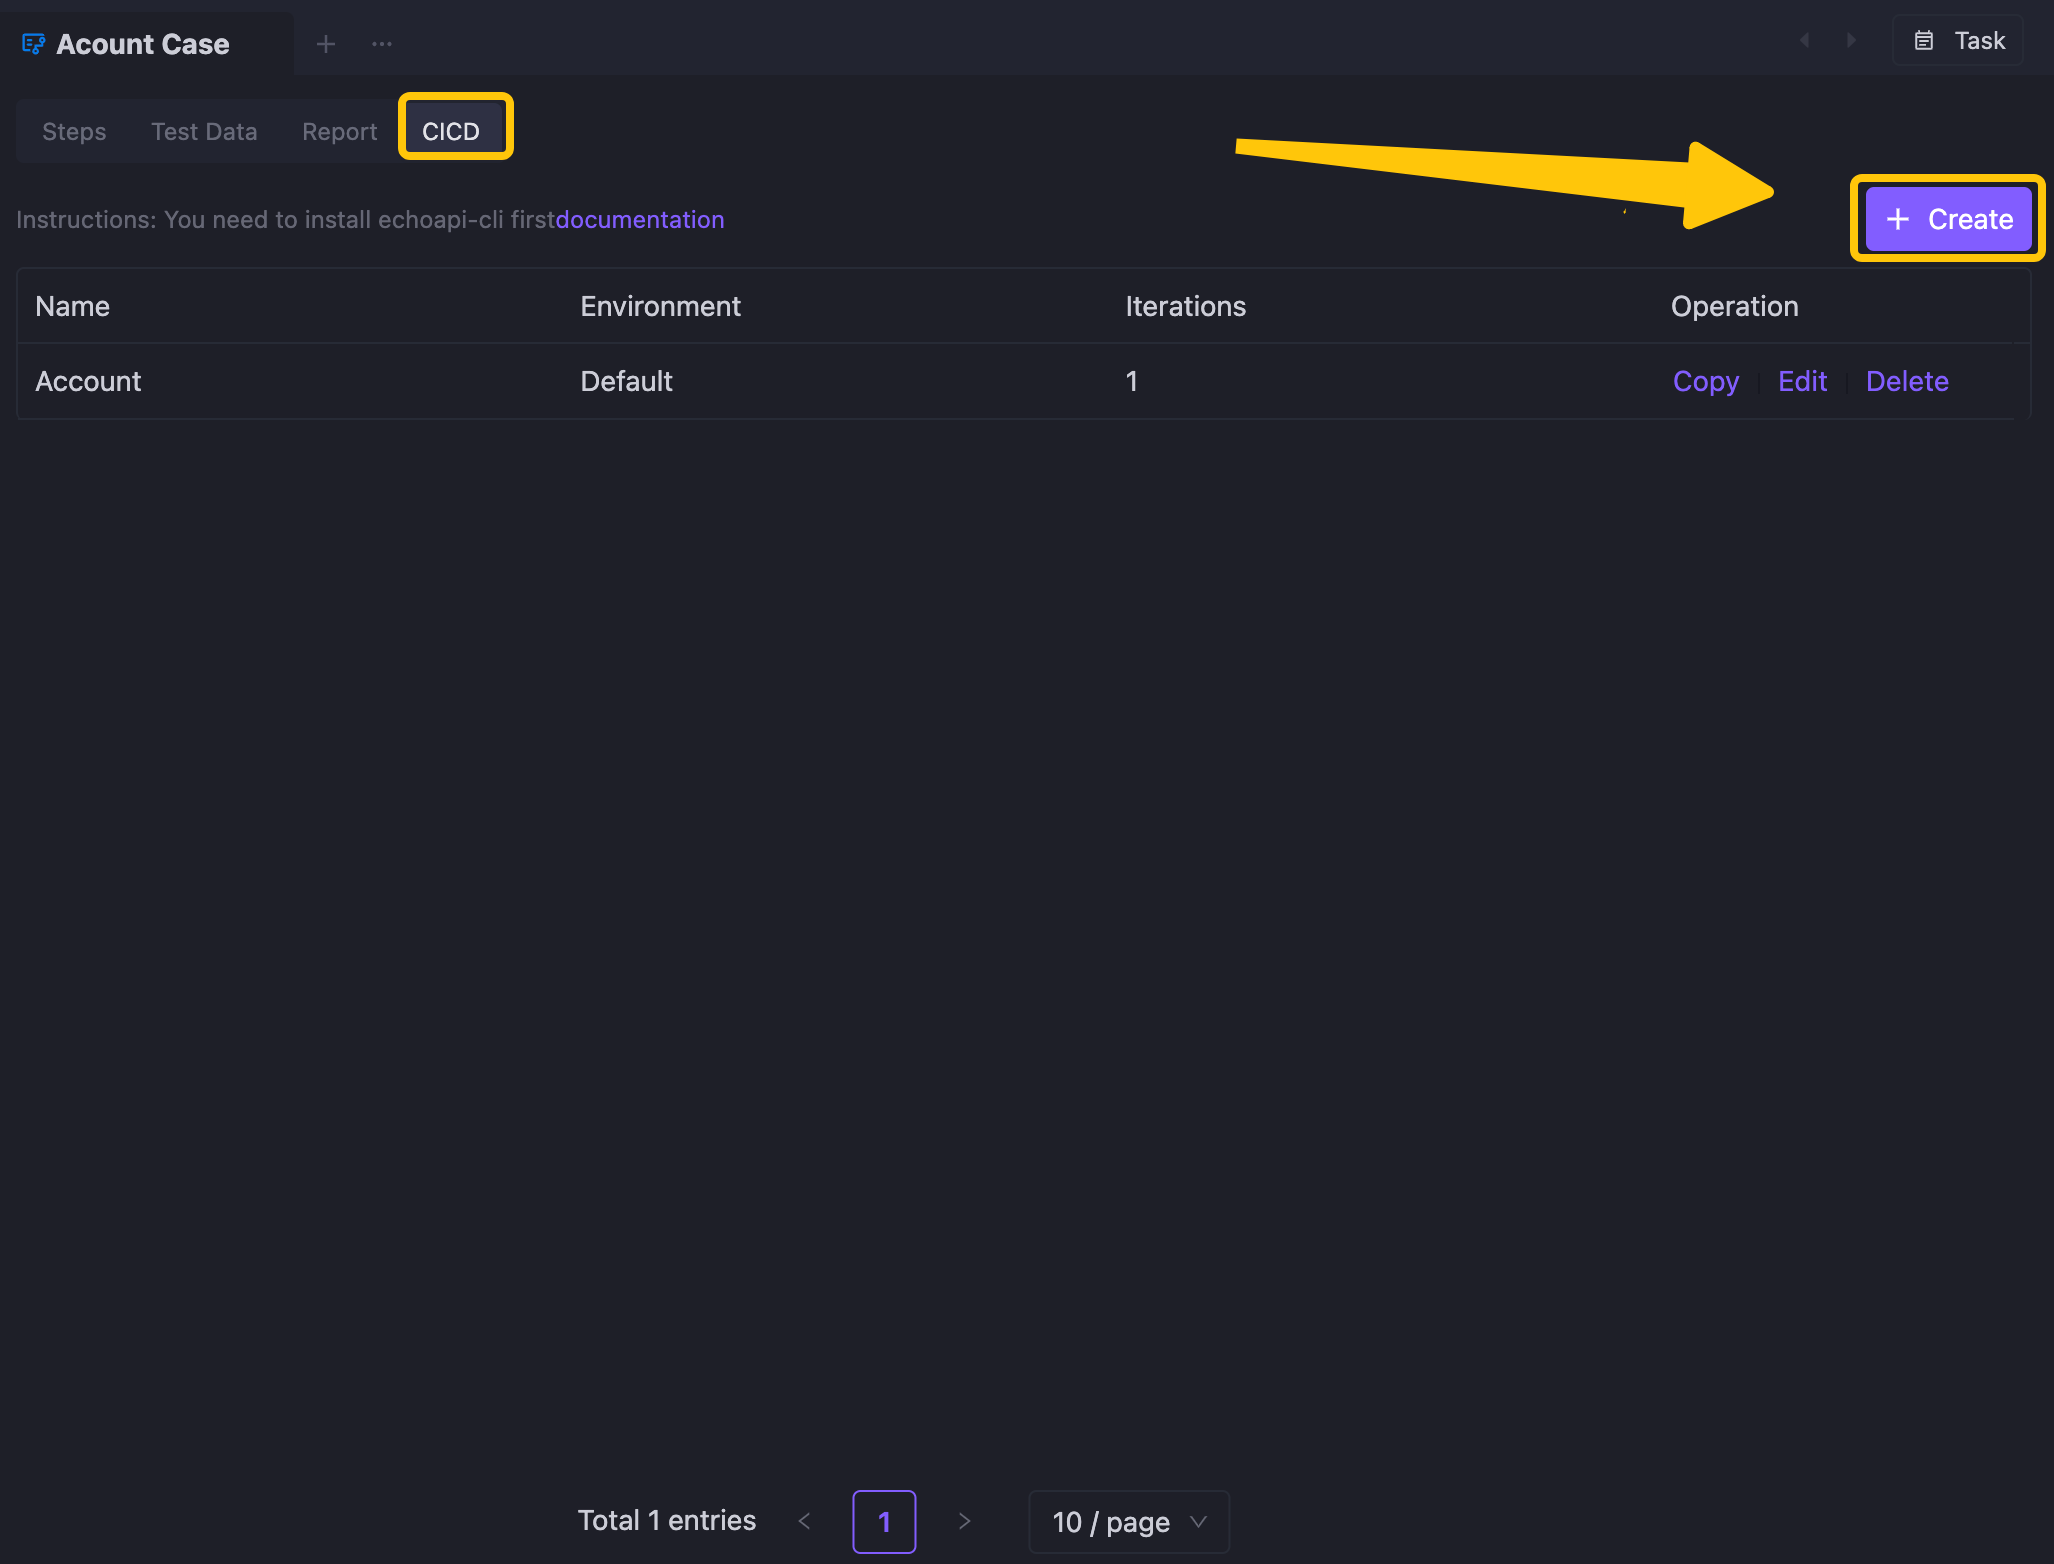Viewport: 2054px width, 1564px height.
Task: Switch to the Steps tab
Action: click(74, 131)
